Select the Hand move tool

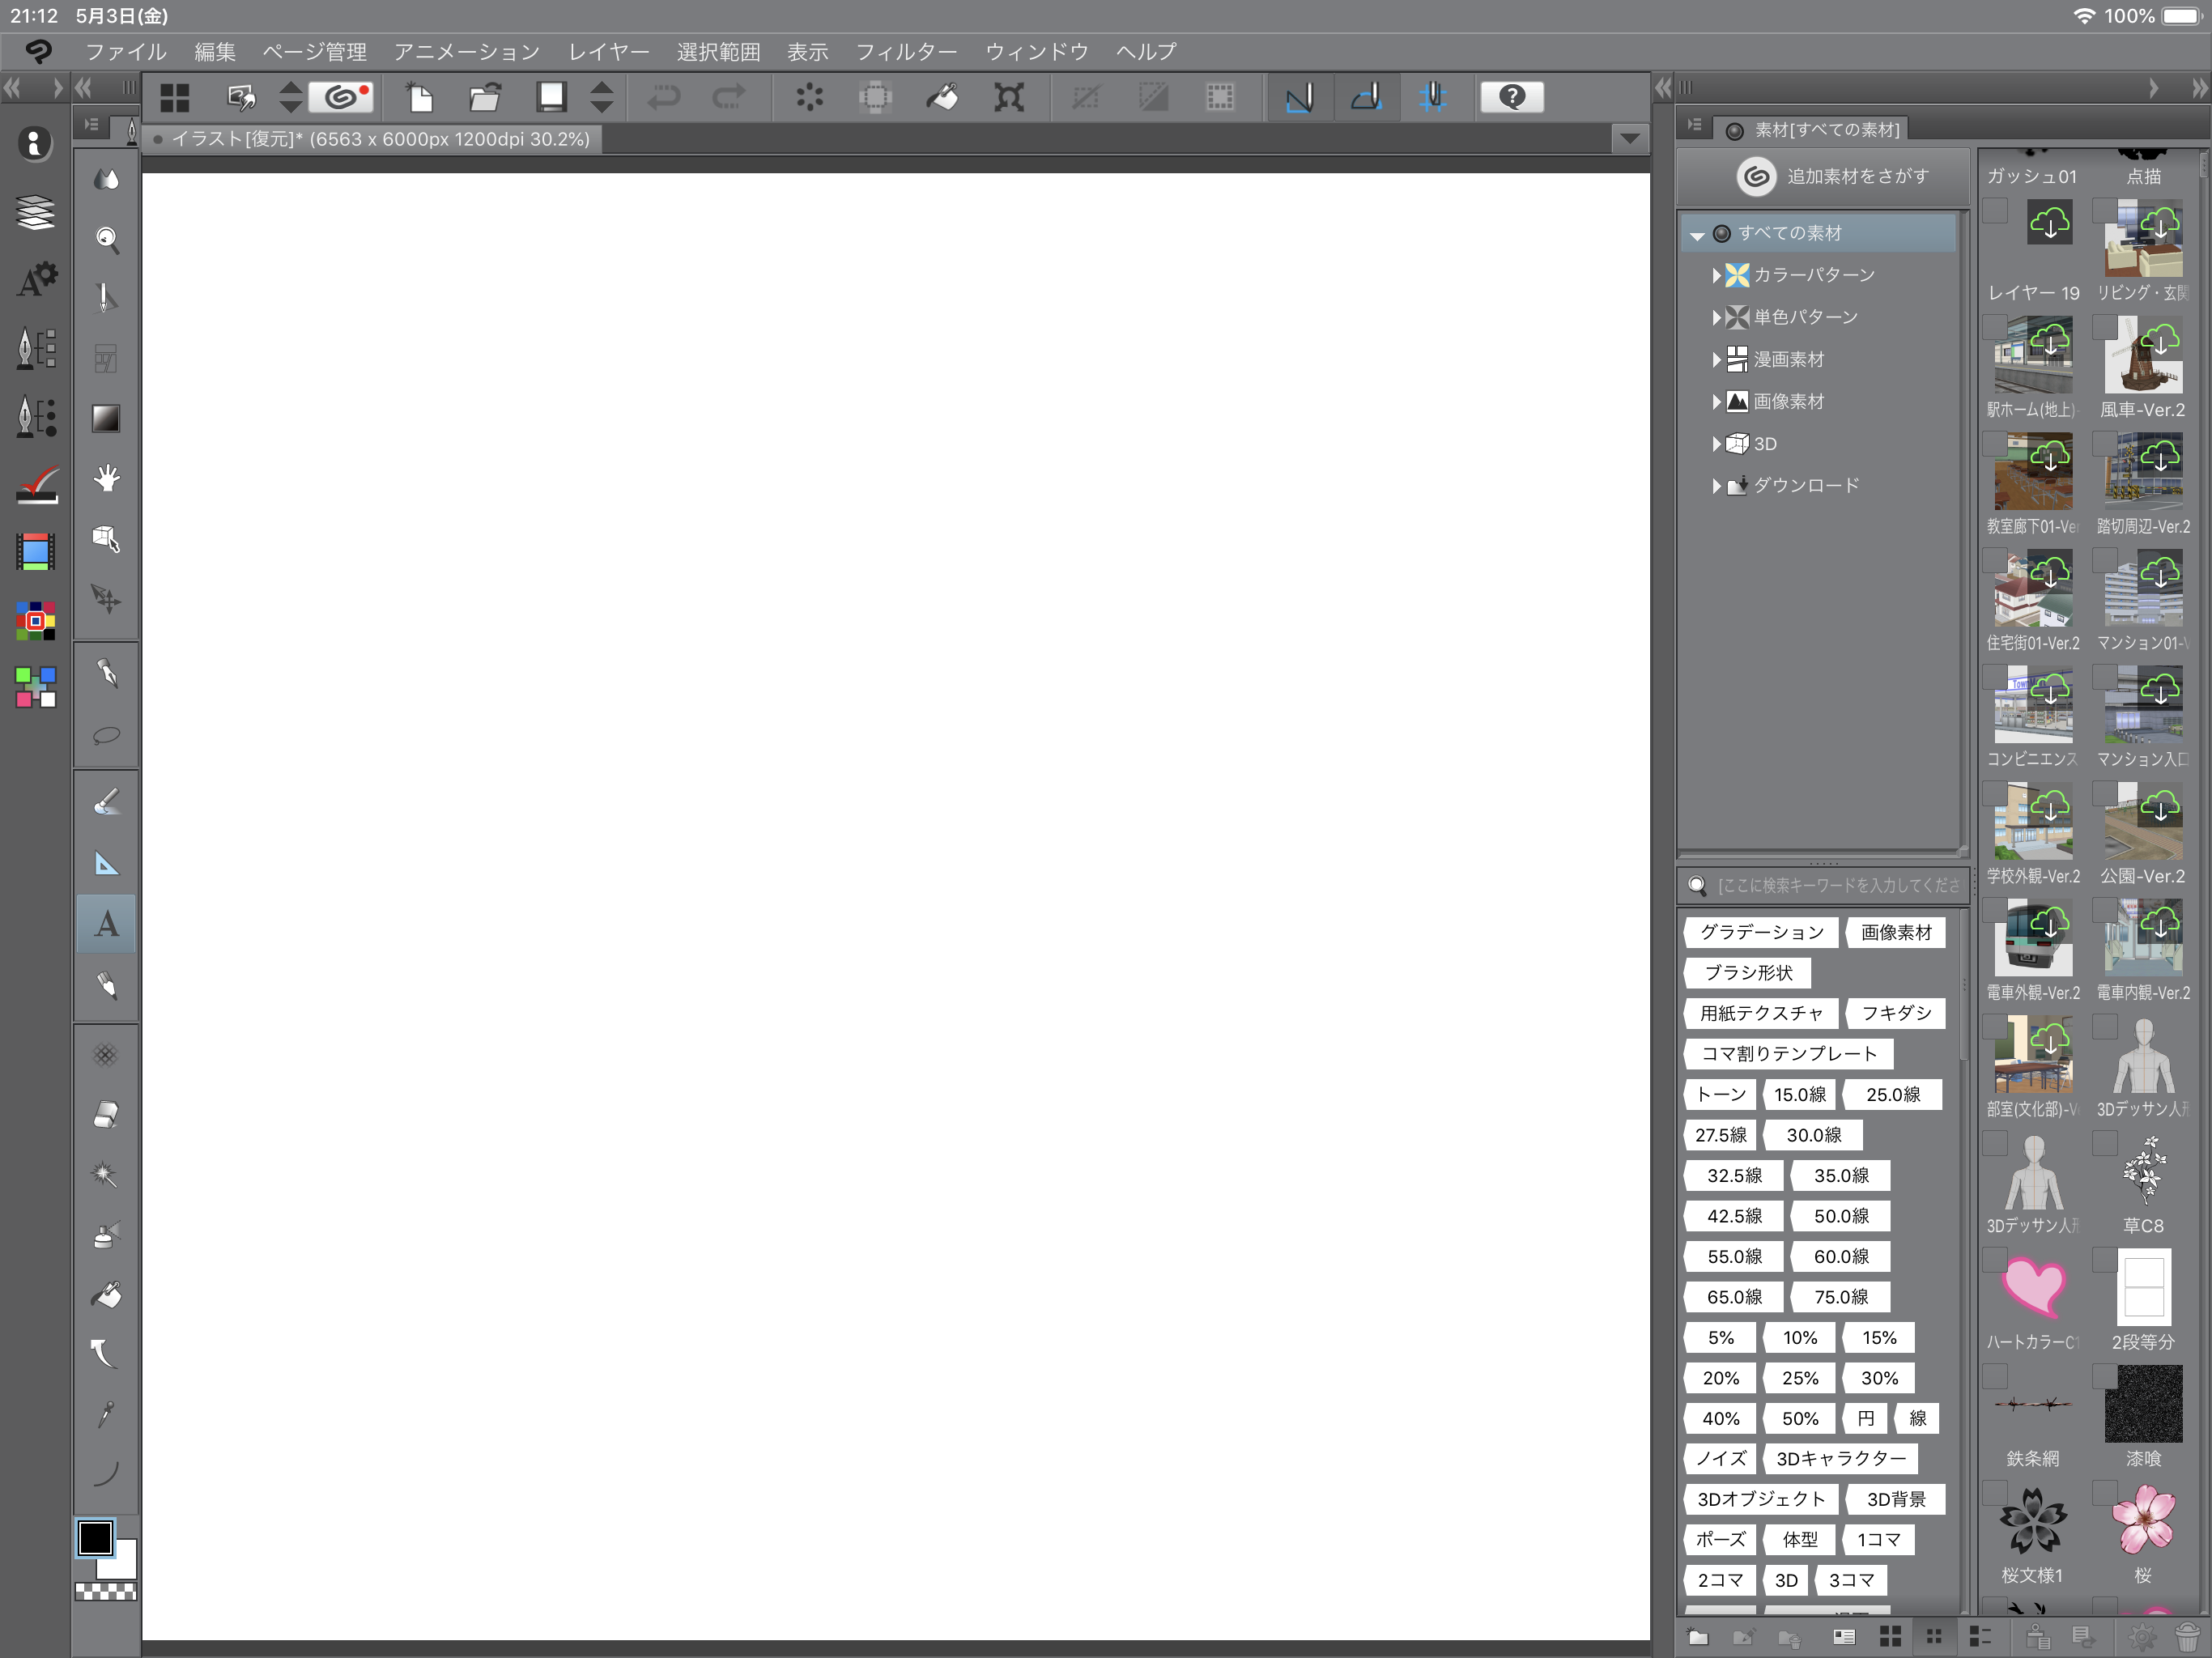(106, 478)
